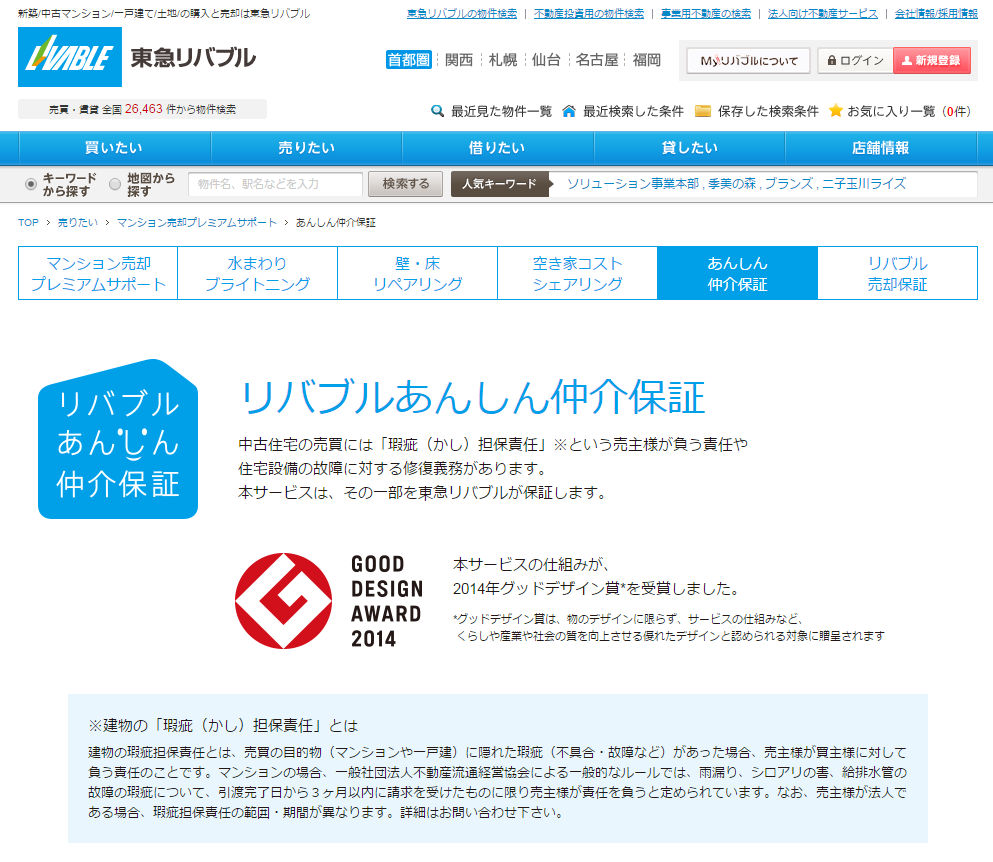Click the ※建物の「瑕疵（かし）担保責任」とは heading
993x862 pixels.
click(223, 725)
